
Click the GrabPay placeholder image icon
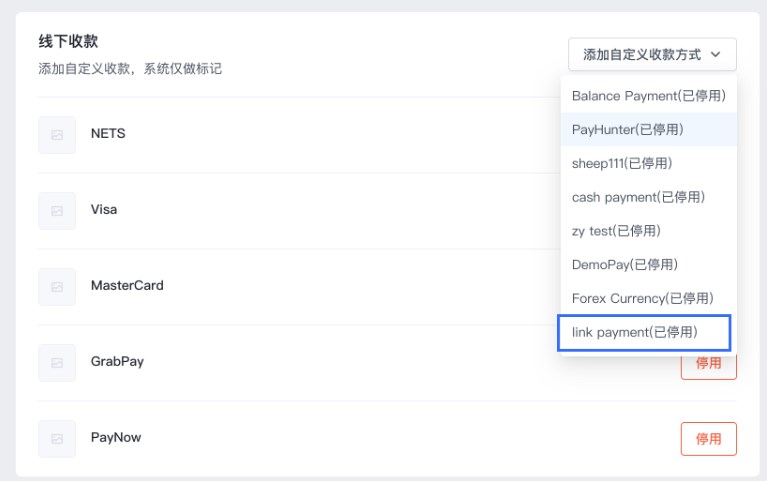pyautogui.click(x=57, y=363)
